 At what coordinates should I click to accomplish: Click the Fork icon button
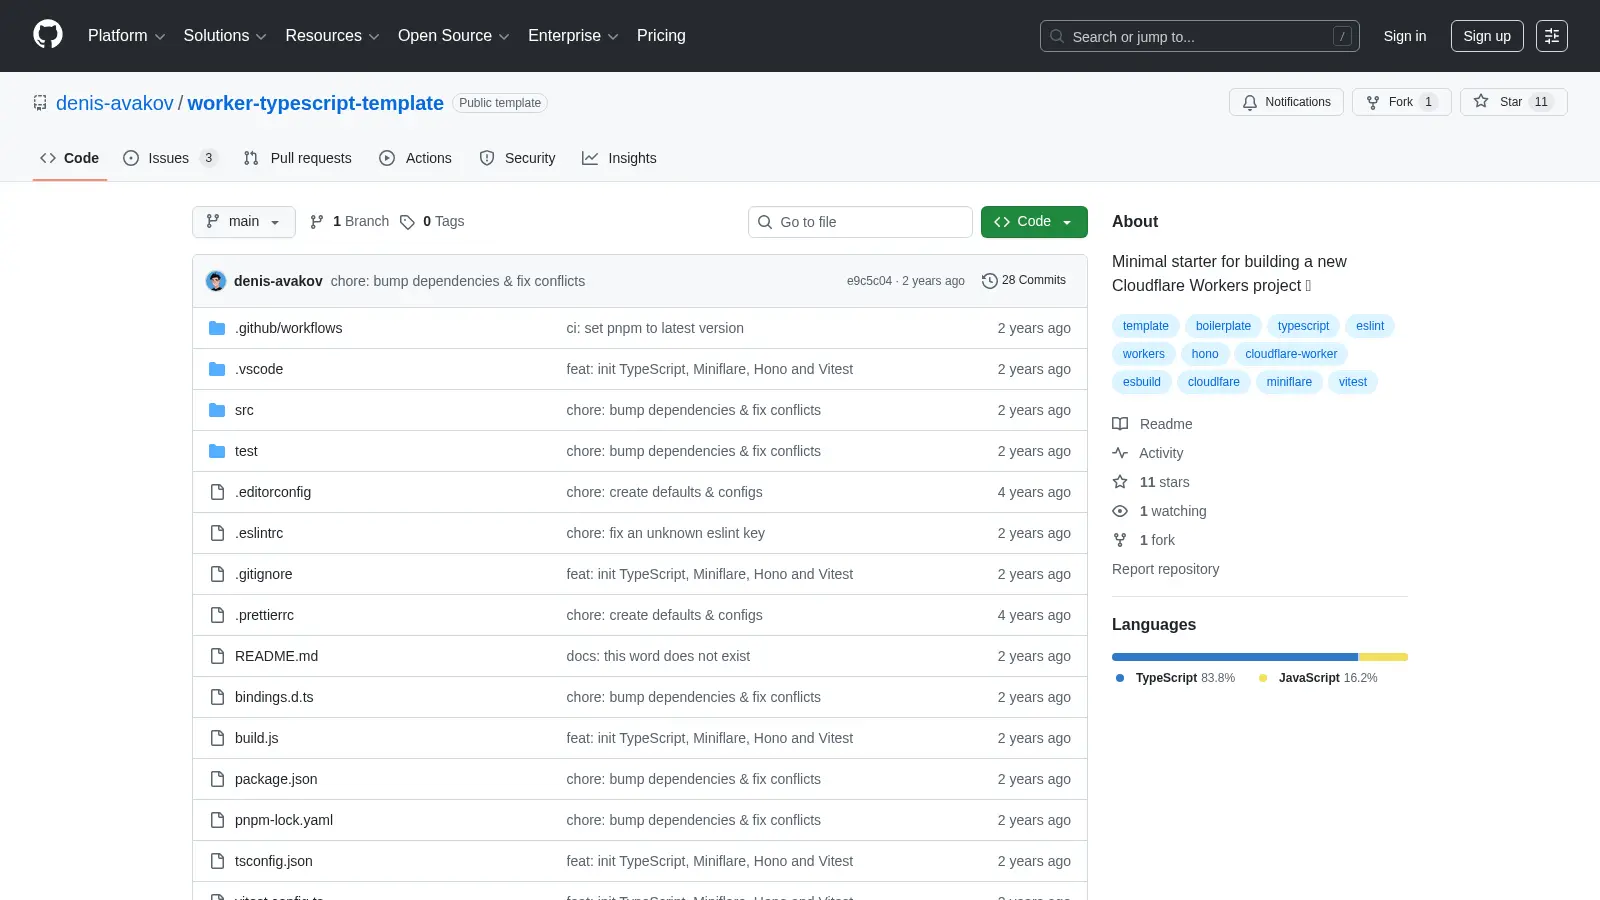pos(1373,102)
